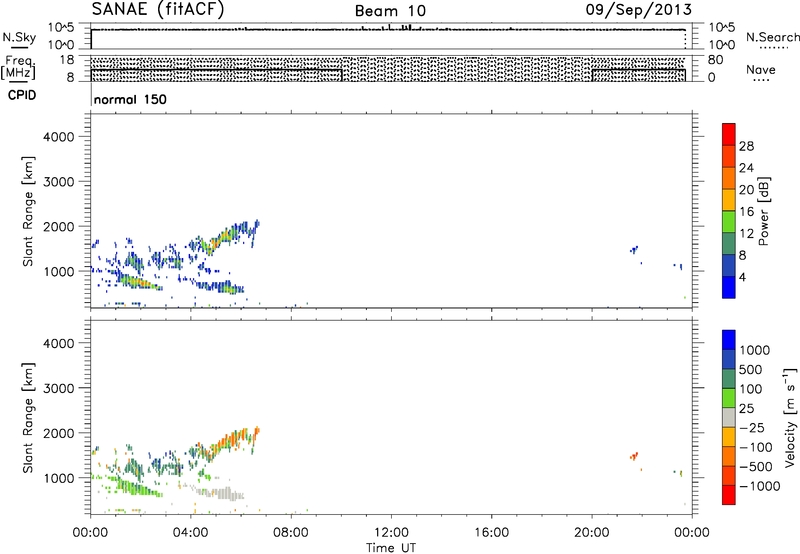This screenshot has width=800, height=554.
Task: Click "Slant Range [km]" label of power panel
Action: 28,211
